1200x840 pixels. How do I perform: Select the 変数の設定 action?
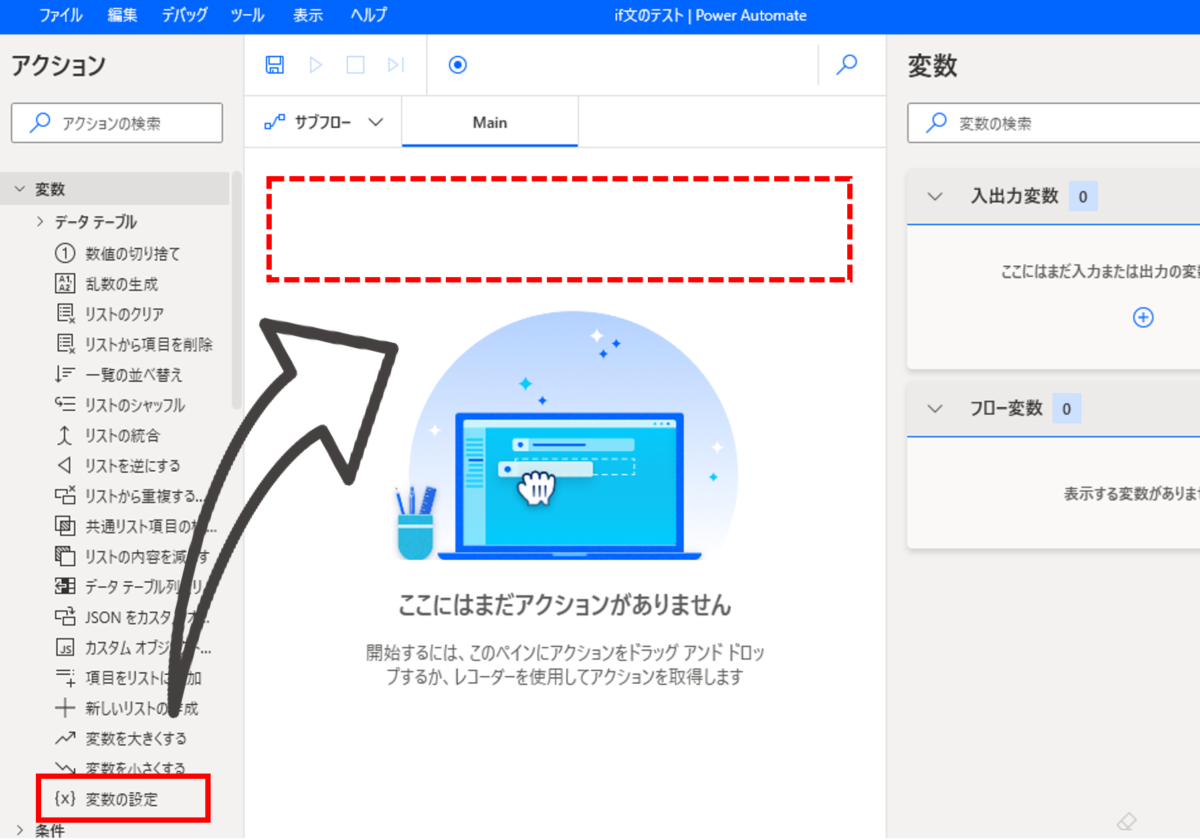[x=120, y=799]
